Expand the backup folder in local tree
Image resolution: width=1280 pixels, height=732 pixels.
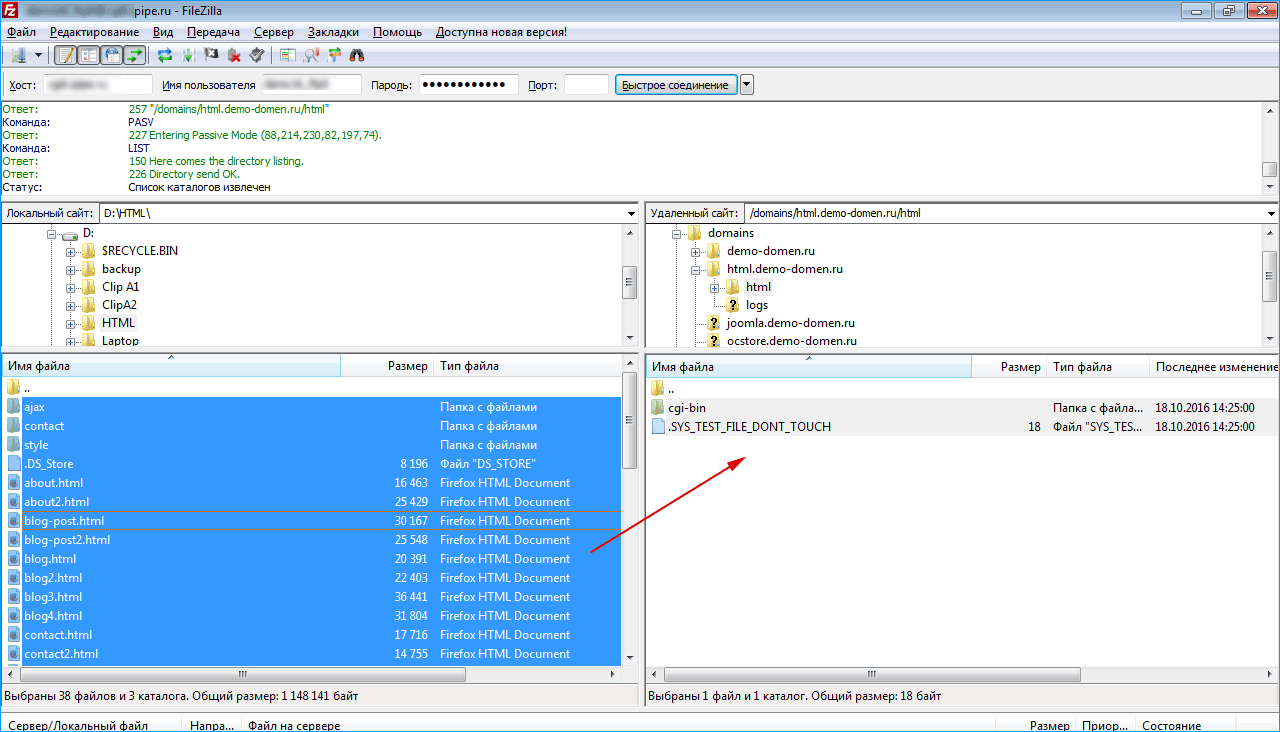(71, 269)
